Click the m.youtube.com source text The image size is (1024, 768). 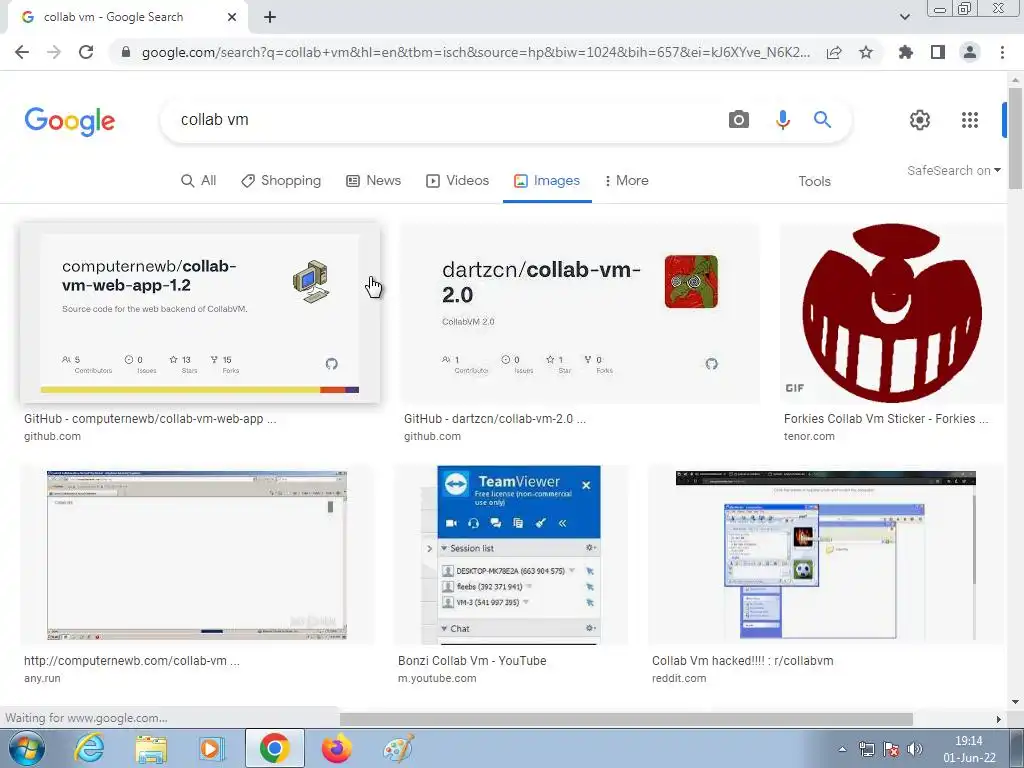click(x=437, y=678)
